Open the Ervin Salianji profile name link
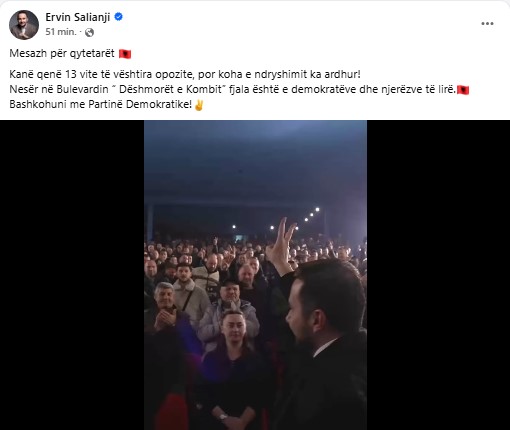This screenshot has height=430, width=510. point(78,17)
